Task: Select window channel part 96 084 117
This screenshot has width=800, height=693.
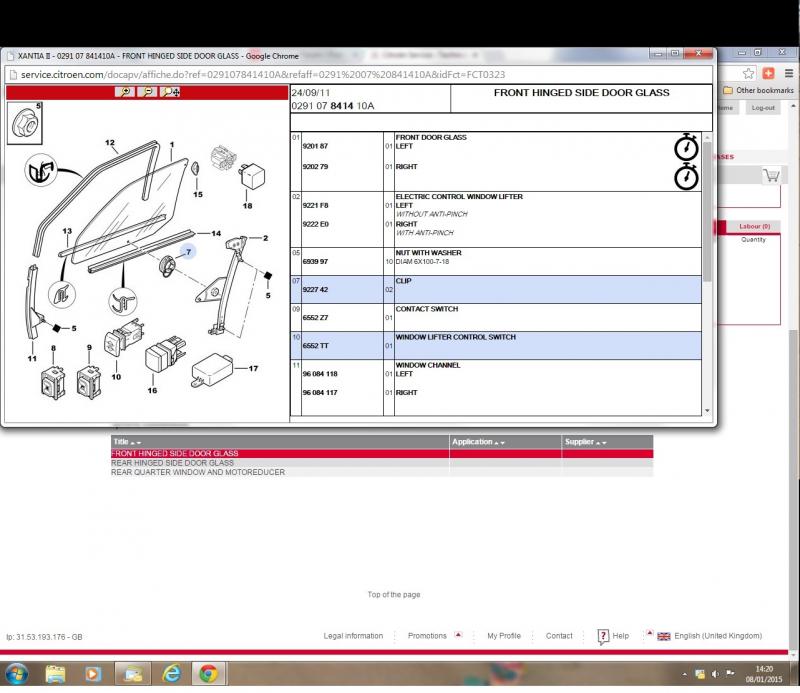Action: pos(320,393)
